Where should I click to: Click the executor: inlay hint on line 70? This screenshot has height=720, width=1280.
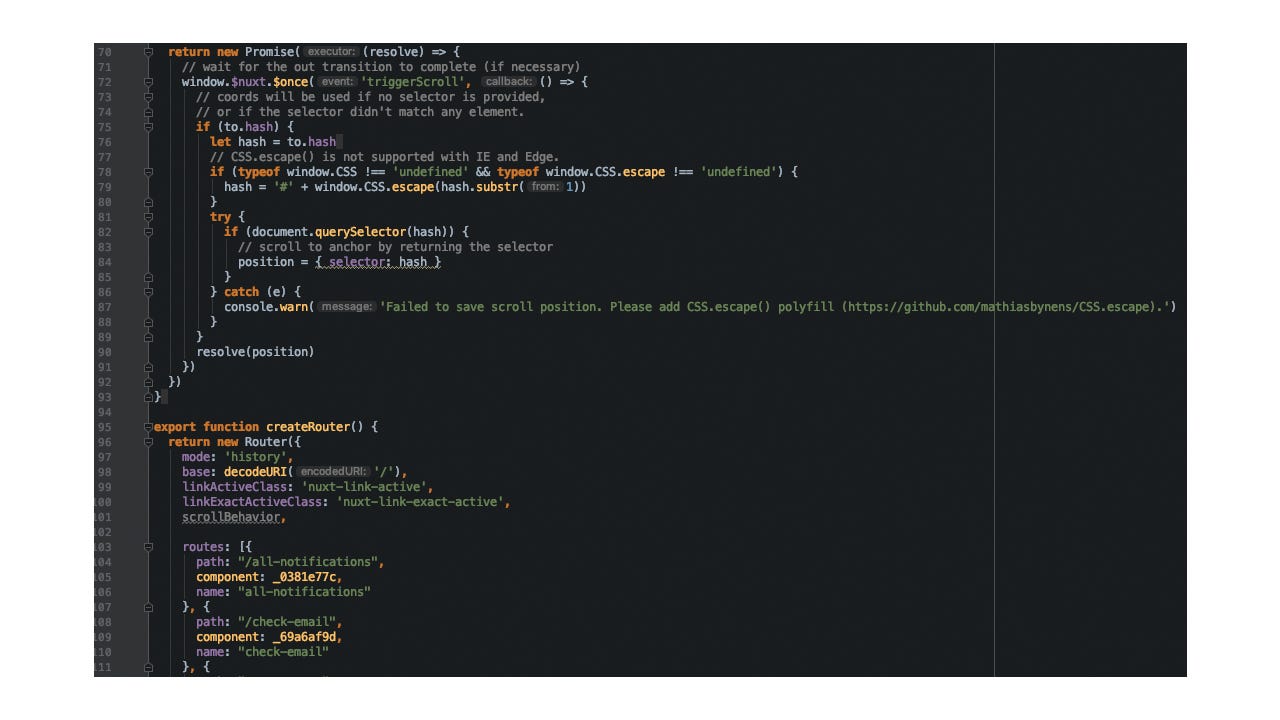click(x=330, y=51)
